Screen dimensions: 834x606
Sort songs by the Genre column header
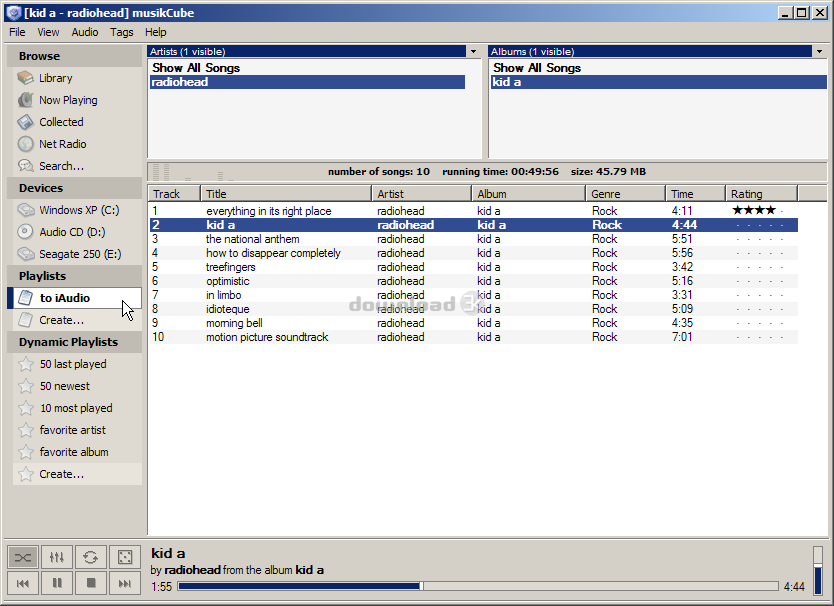[626, 194]
